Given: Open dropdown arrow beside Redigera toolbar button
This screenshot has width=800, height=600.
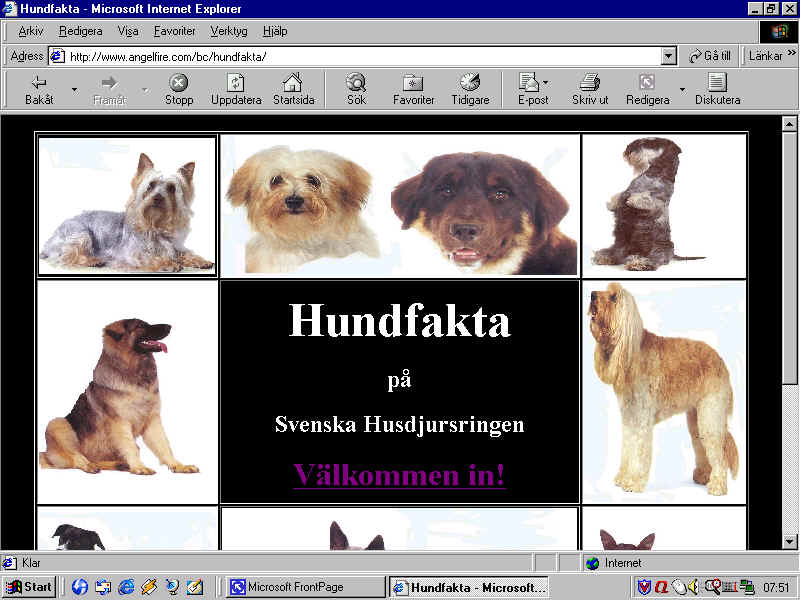Looking at the screenshot, I should pos(682,89).
